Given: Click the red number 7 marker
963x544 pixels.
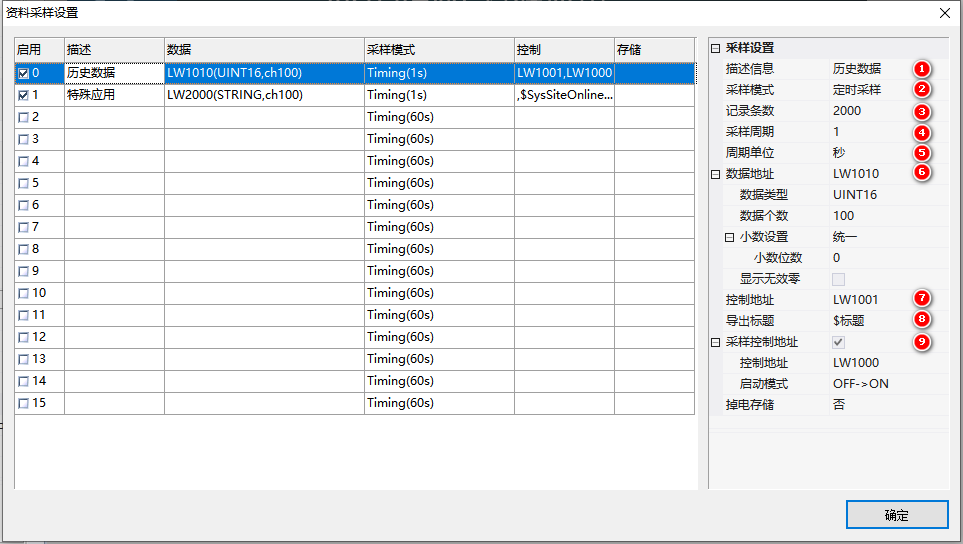Looking at the screenshot, I should coord(921,299).
